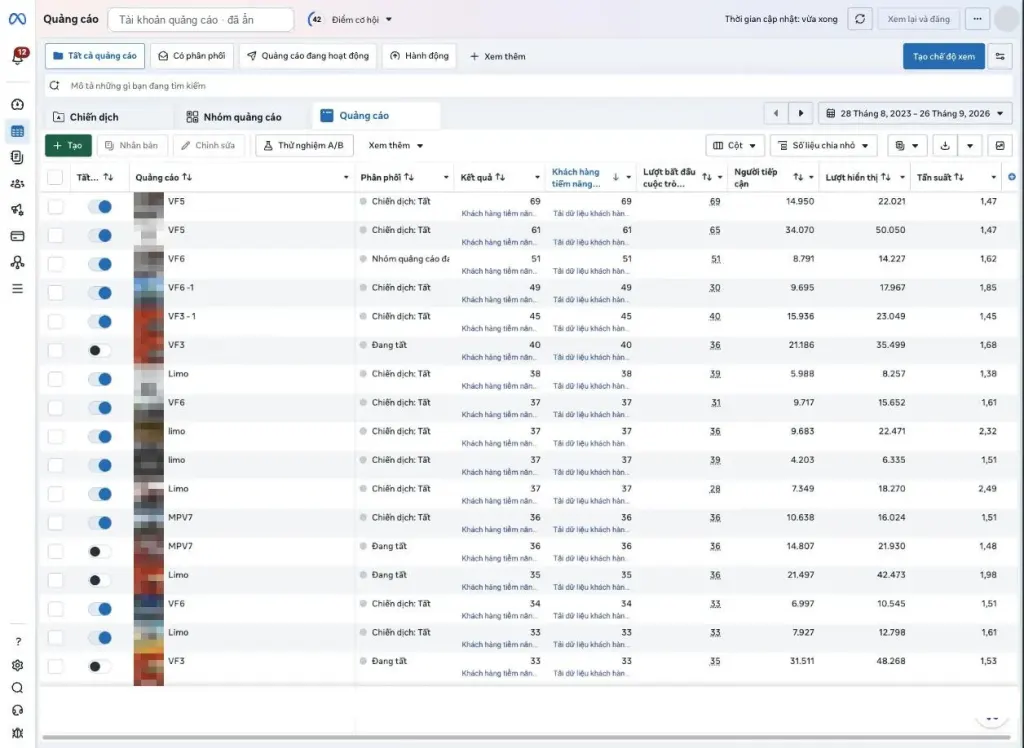Select the checkbox for the VF6 -1 row
1024x748 pixels.
click(56, 293)
